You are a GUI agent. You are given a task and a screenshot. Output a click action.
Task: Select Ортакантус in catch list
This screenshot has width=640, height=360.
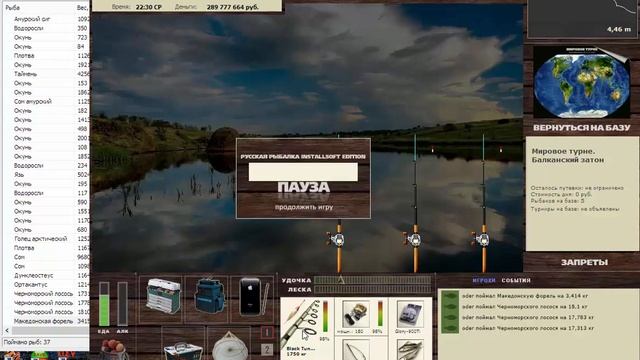pyautogui.click(x=31, y=284)
